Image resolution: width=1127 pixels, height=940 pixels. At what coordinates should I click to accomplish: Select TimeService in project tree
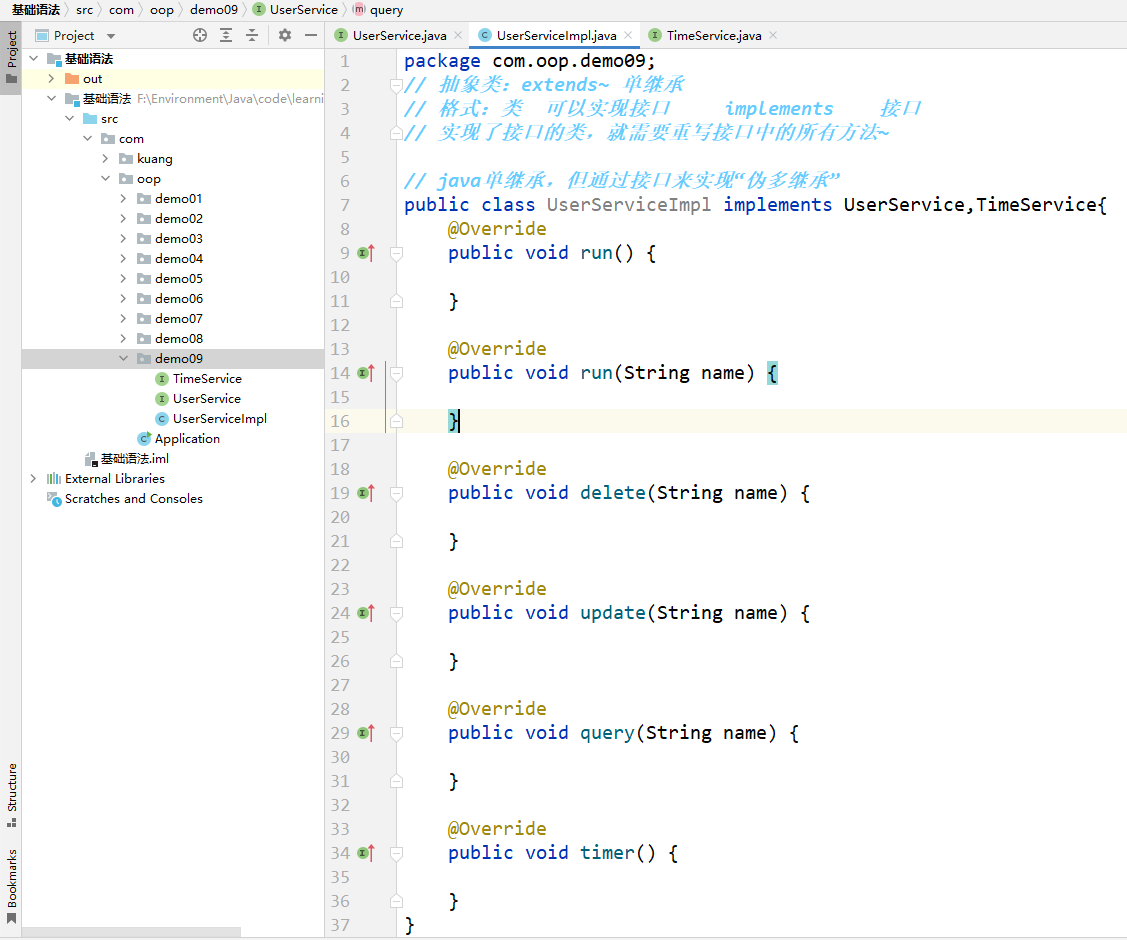point(207,379)
